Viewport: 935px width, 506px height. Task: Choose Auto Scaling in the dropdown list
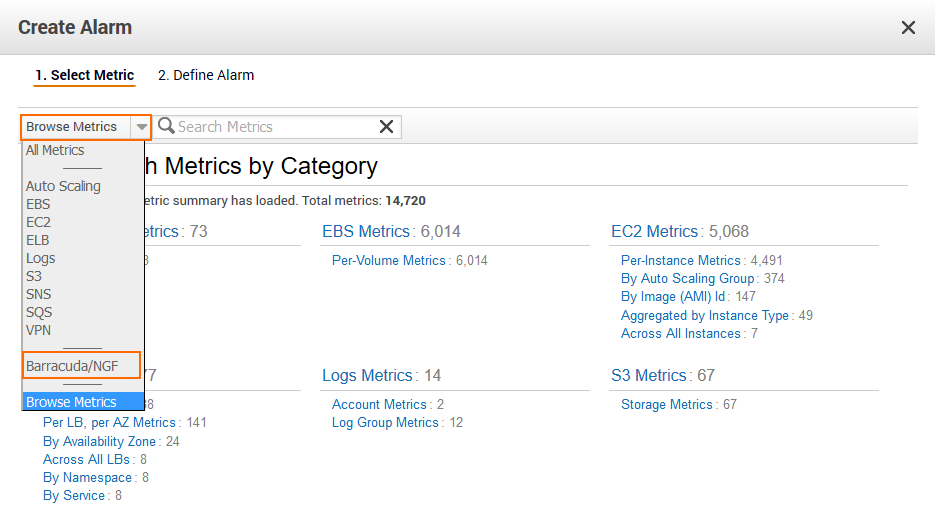pyautogui.click(x=63, y=186)
